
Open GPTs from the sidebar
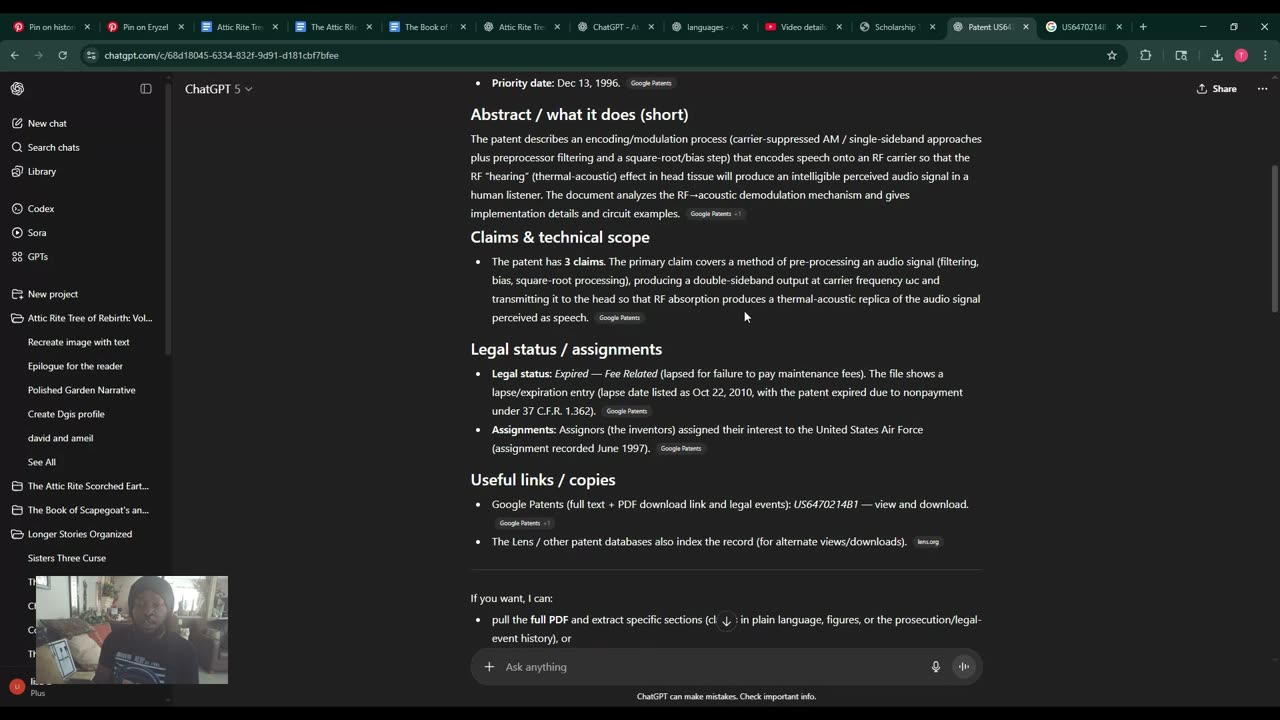[x=38, y=257]
